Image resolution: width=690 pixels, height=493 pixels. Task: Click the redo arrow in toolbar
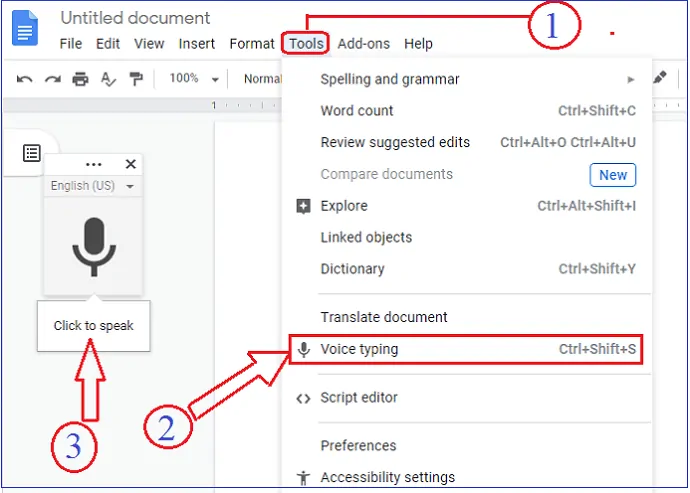pos(53,78)
